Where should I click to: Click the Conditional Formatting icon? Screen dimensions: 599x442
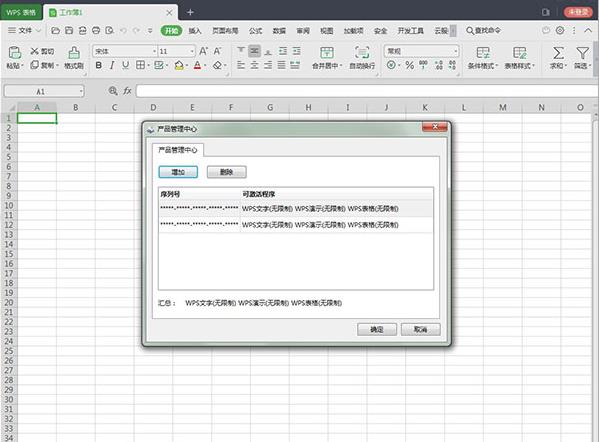click(483, 52)
